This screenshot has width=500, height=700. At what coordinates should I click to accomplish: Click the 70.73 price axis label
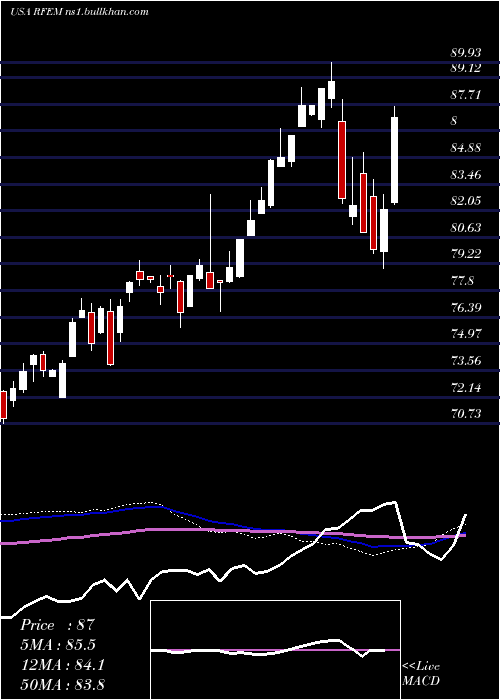[466, 414]
